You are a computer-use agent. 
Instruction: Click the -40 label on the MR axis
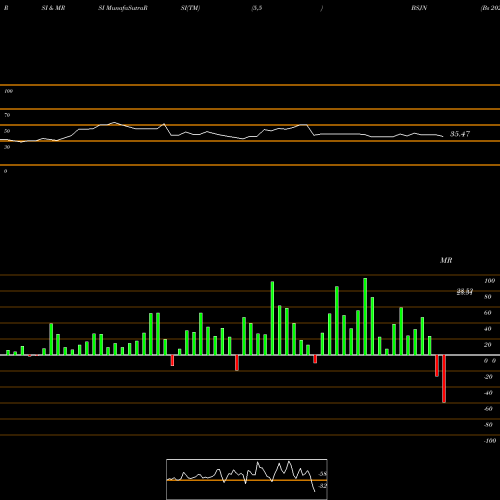pyautogui.click(x=488, y=393)
